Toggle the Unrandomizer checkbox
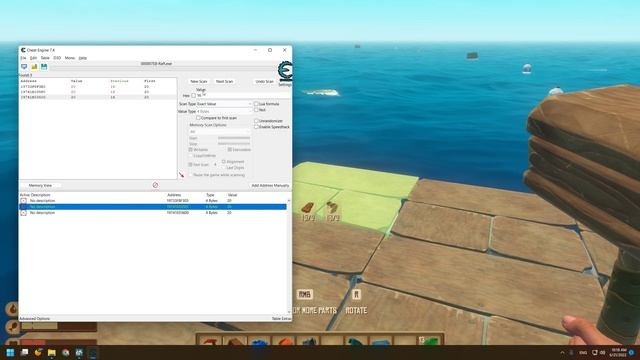This screenshot has height=360, width=640. pyautogui.click(x=256, y=121)
